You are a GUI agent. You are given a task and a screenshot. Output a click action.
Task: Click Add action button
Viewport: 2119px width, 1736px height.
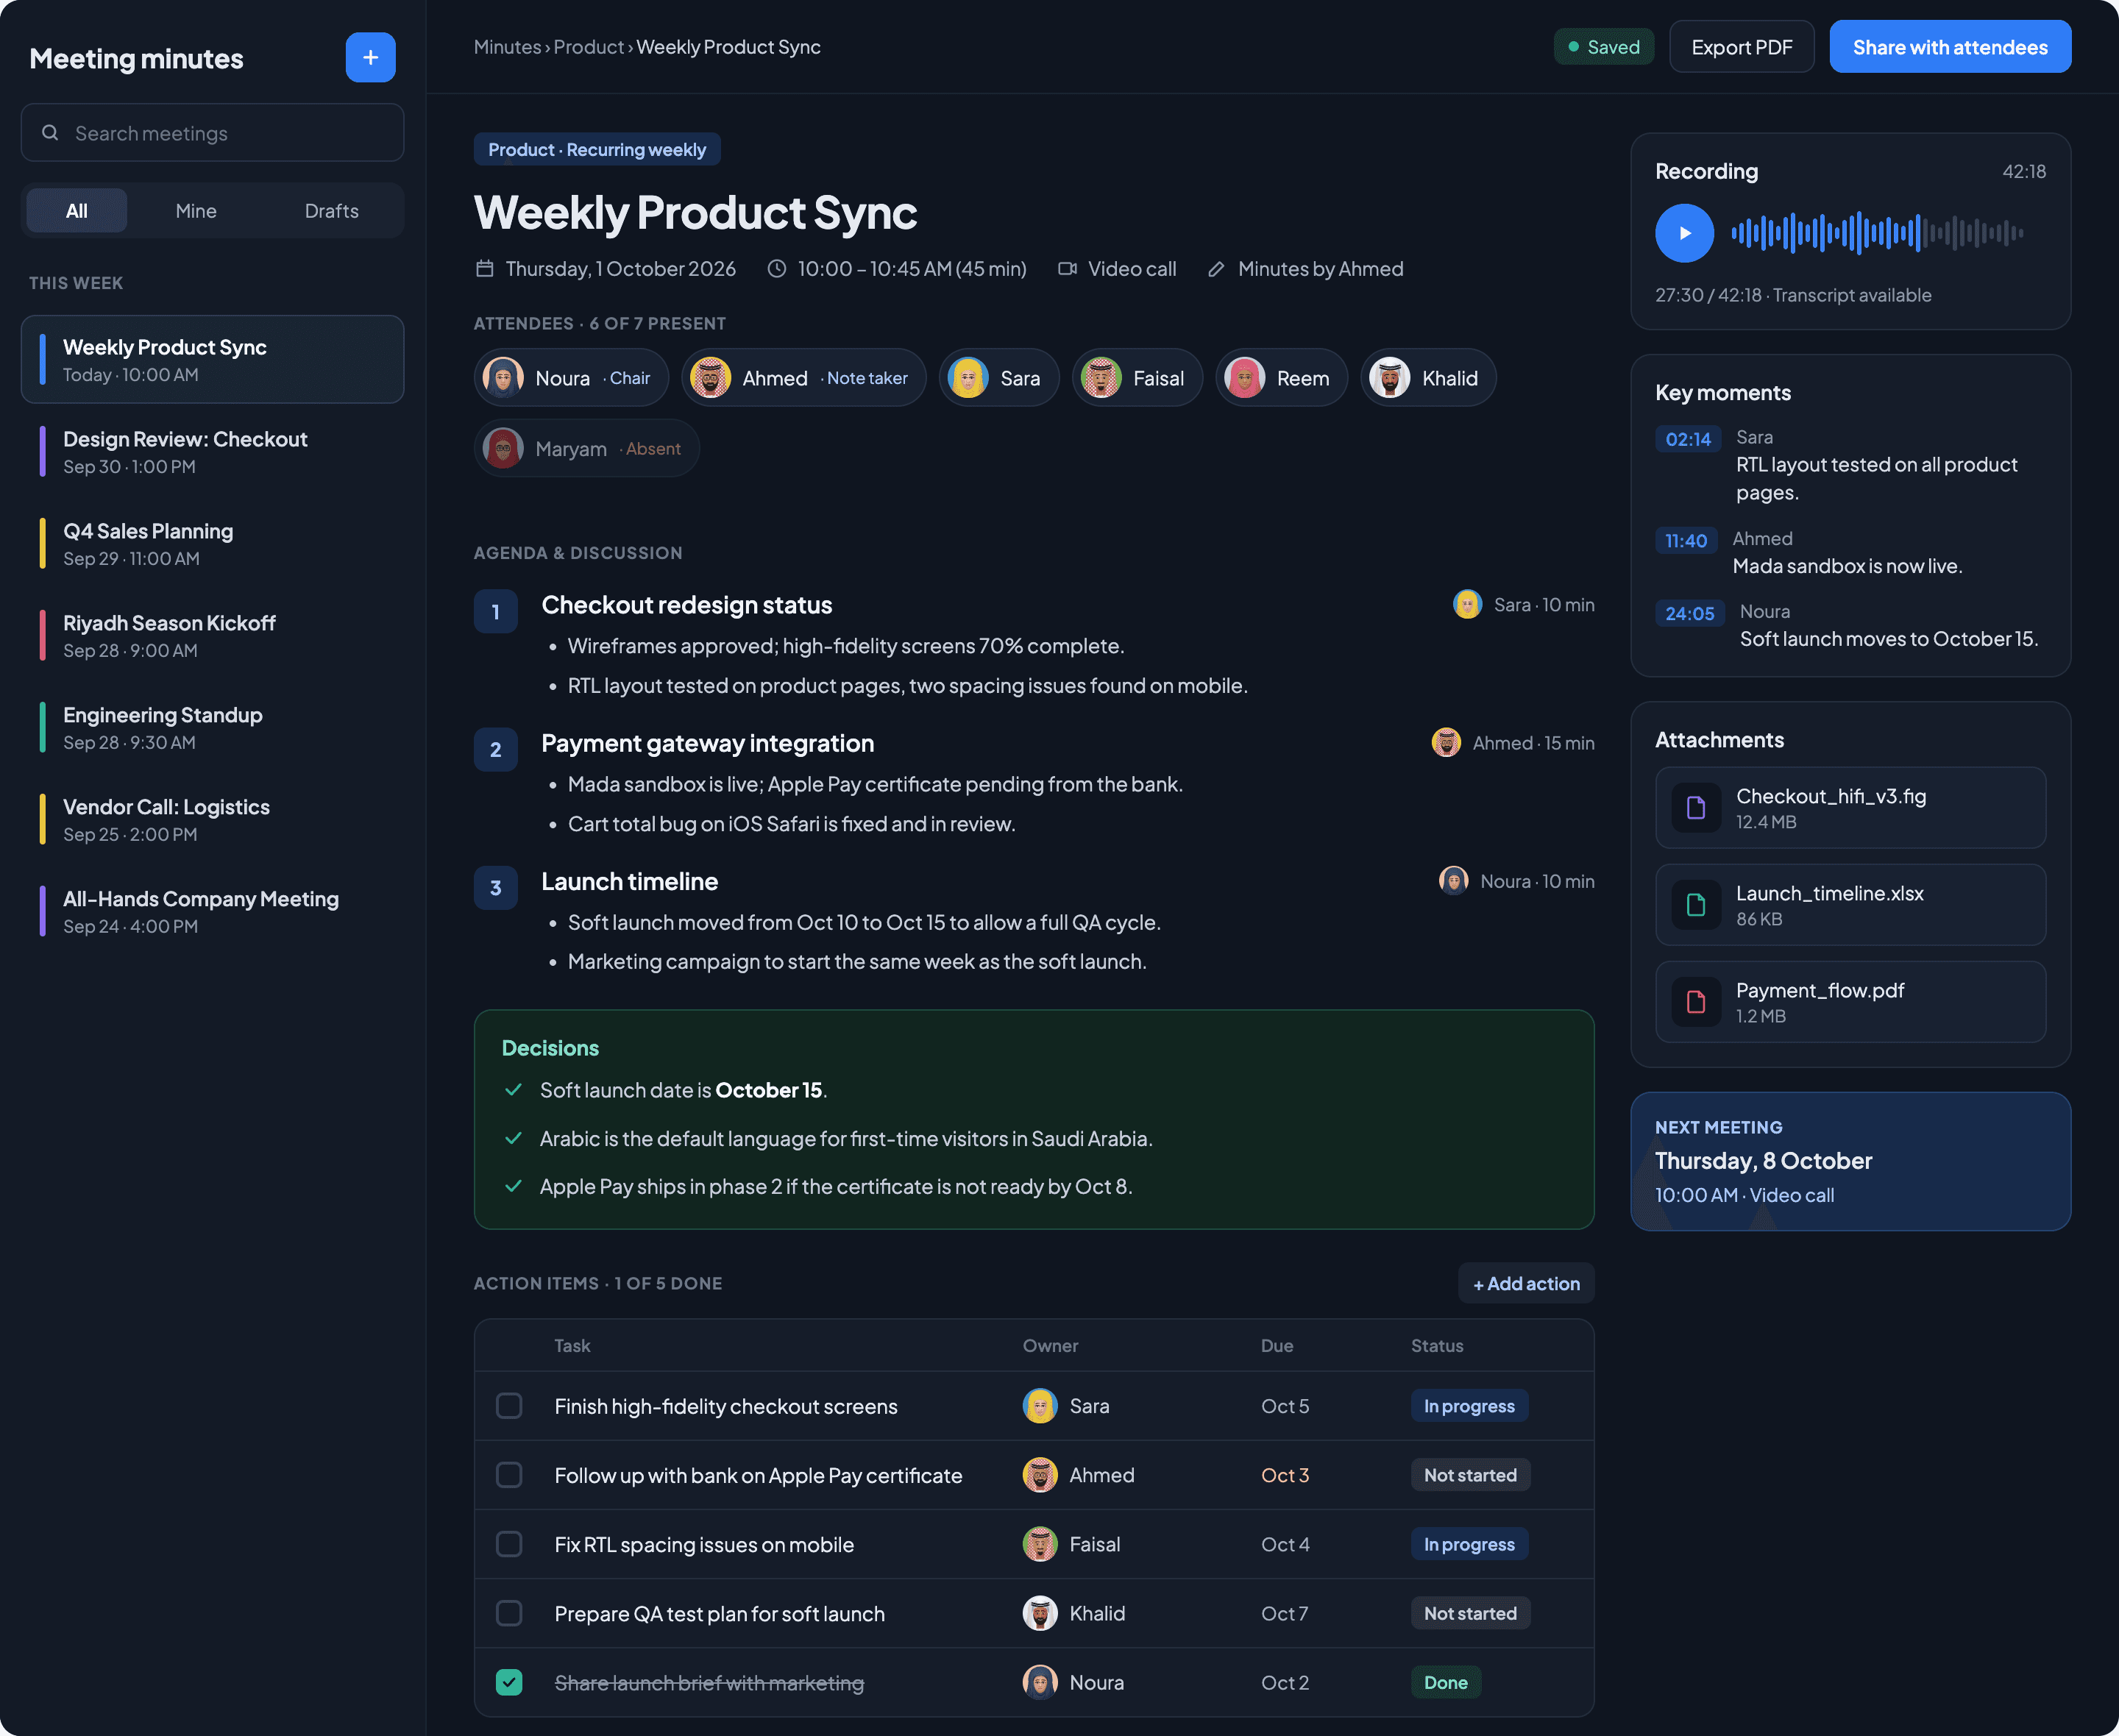[x=1526, y=1283]
